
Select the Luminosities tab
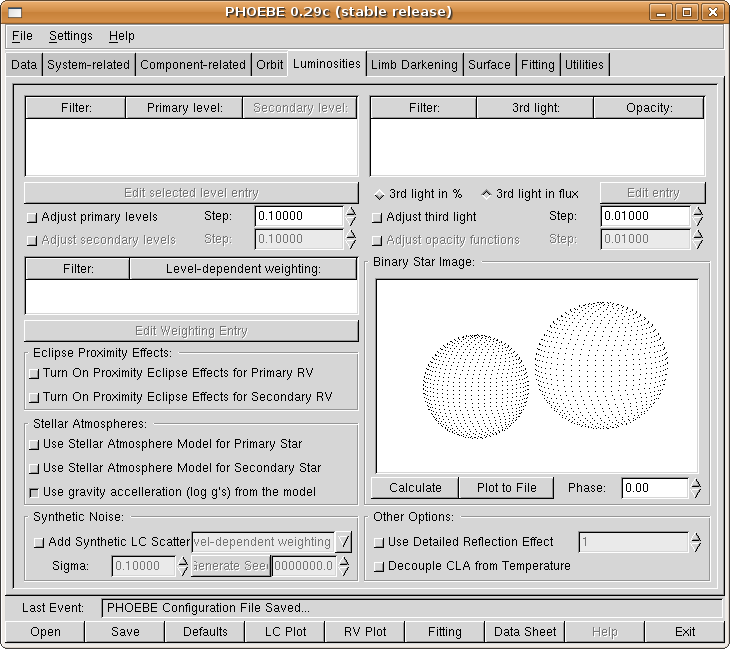(x=326, y=63)
